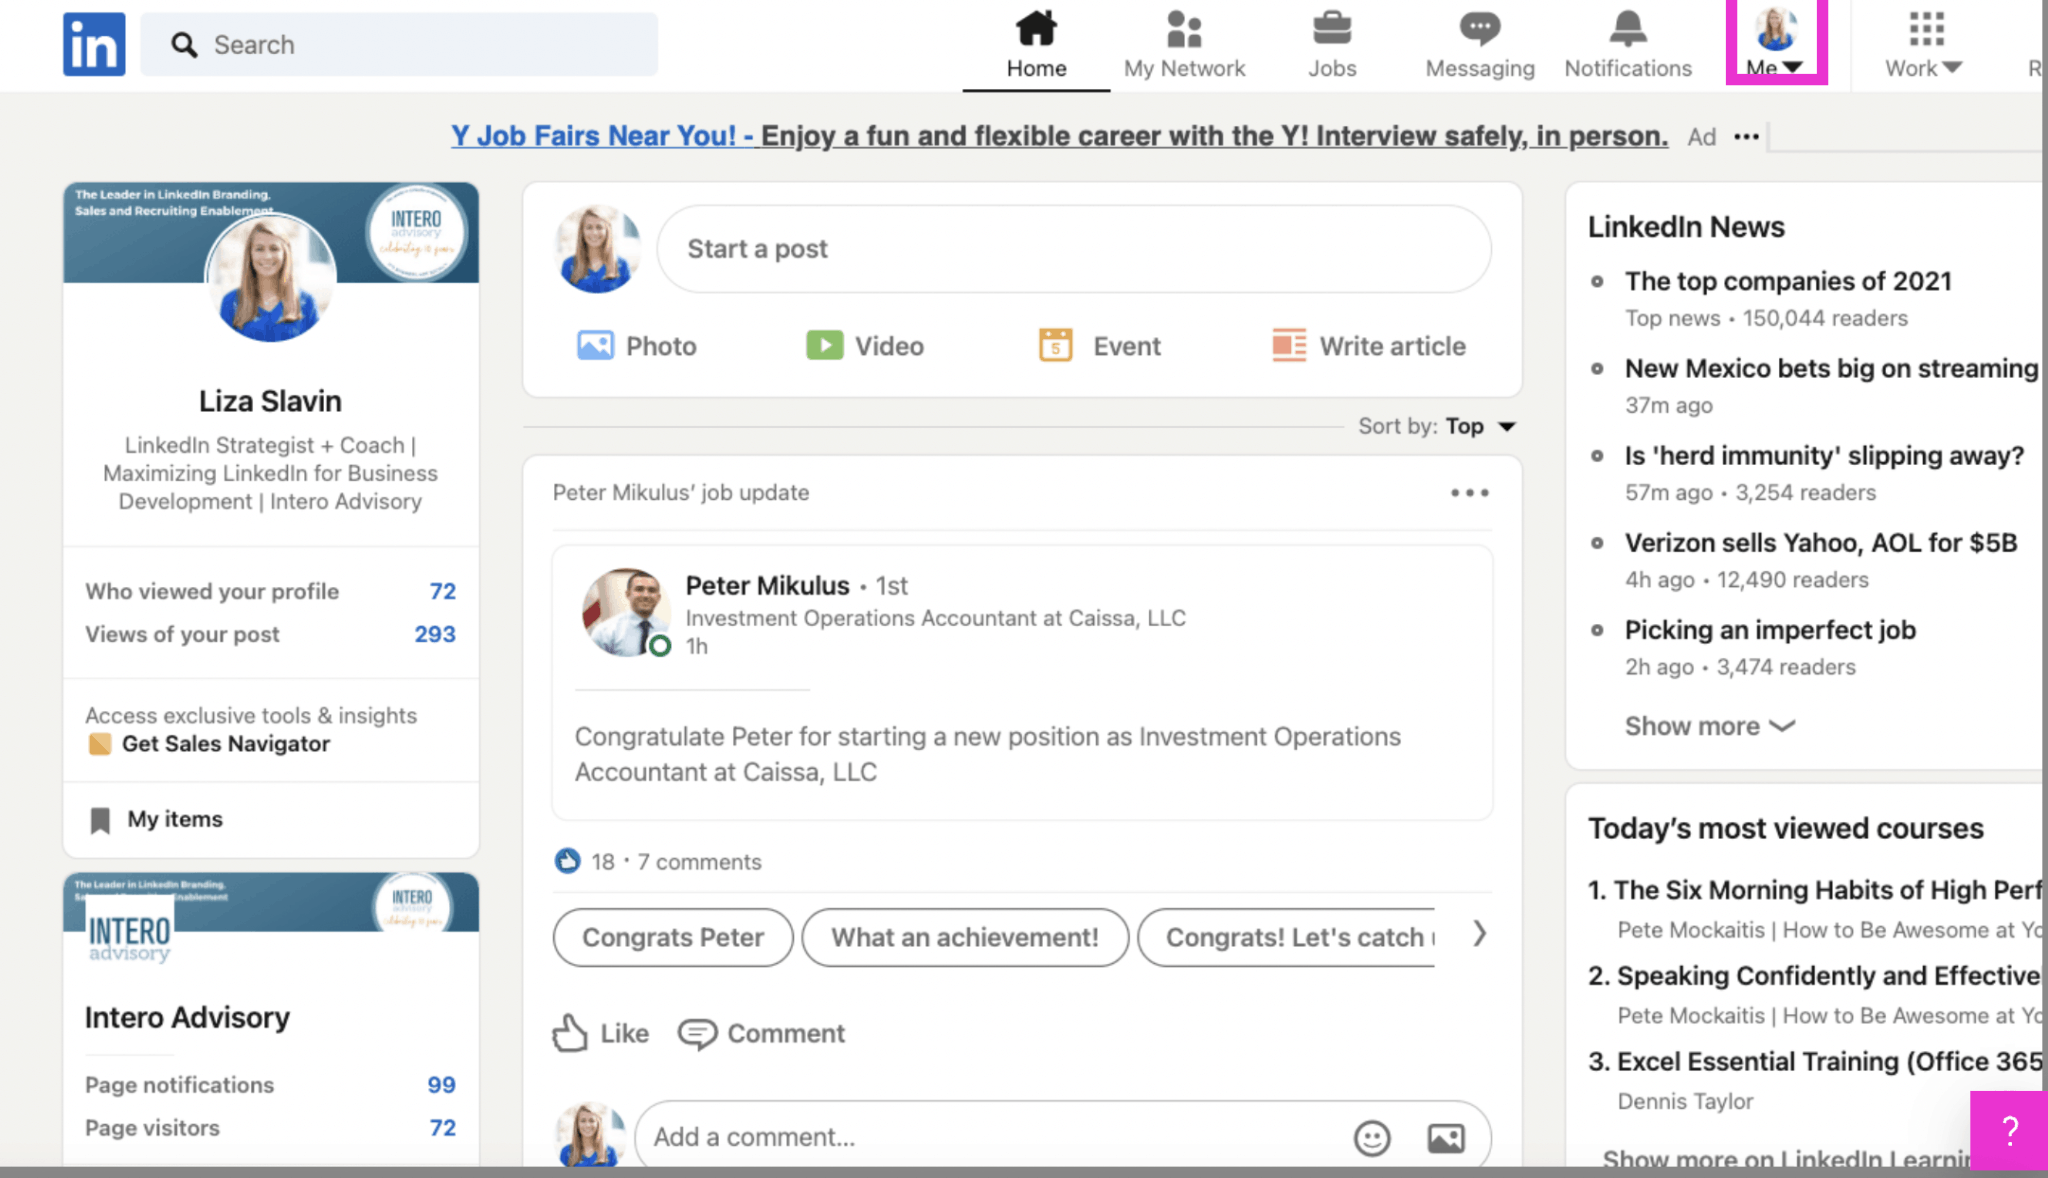
Task: Expand Show more LinkedIn News
Action: coord(1706,726)
